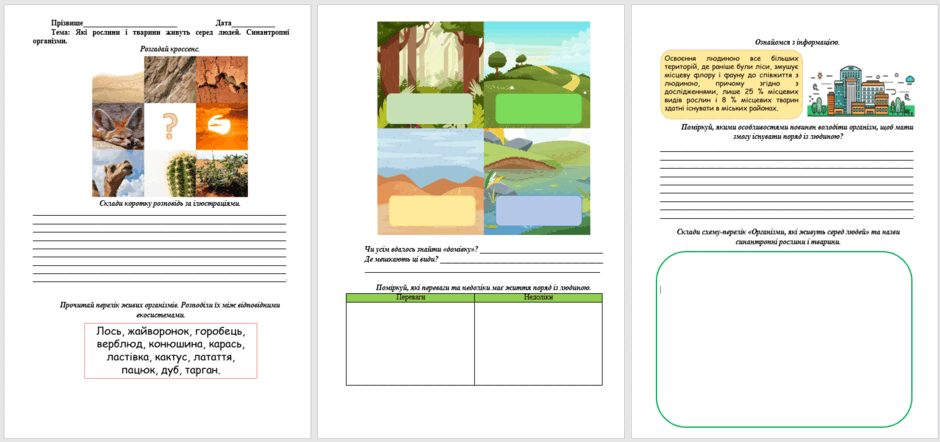The height and width of the screenshot is (442, 940).
Task: Select the cactus image tile
Action: point(170,173)
